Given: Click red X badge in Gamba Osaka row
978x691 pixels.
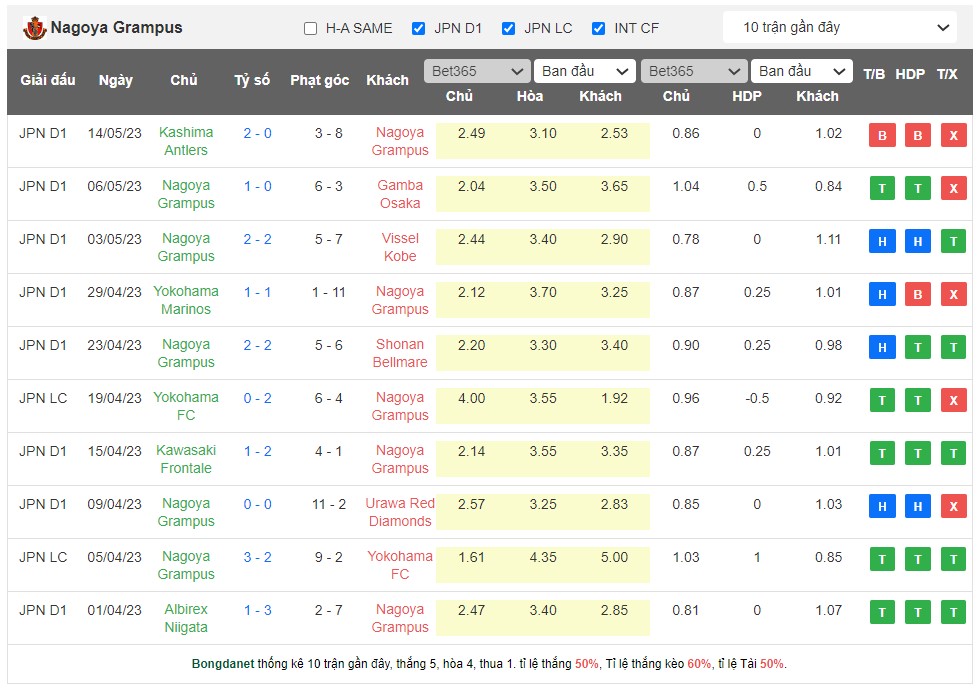Looking at the screenshot, I should (x=953, y=188).
